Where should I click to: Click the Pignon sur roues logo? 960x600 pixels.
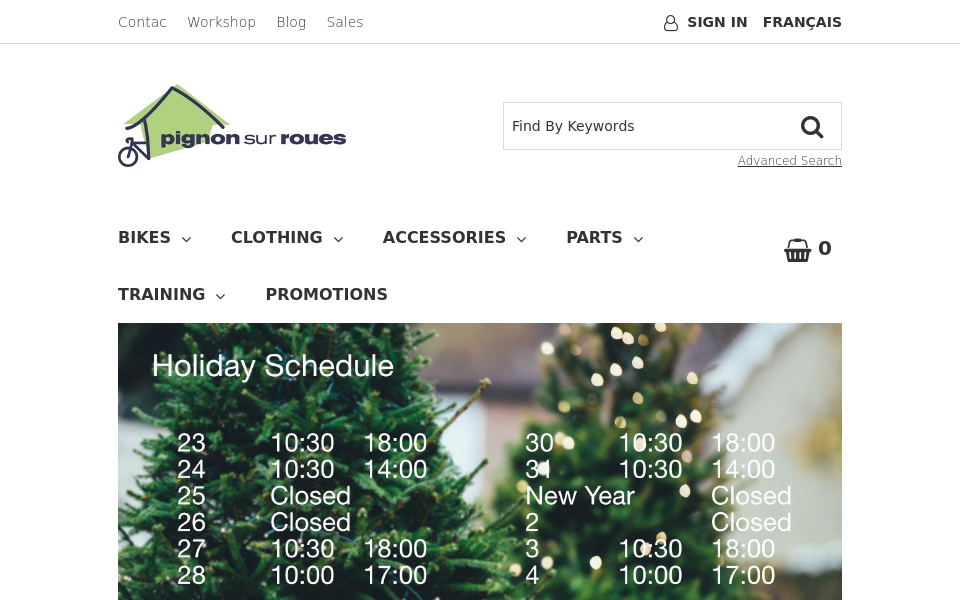pyautogui.click(x=232, y=125)
